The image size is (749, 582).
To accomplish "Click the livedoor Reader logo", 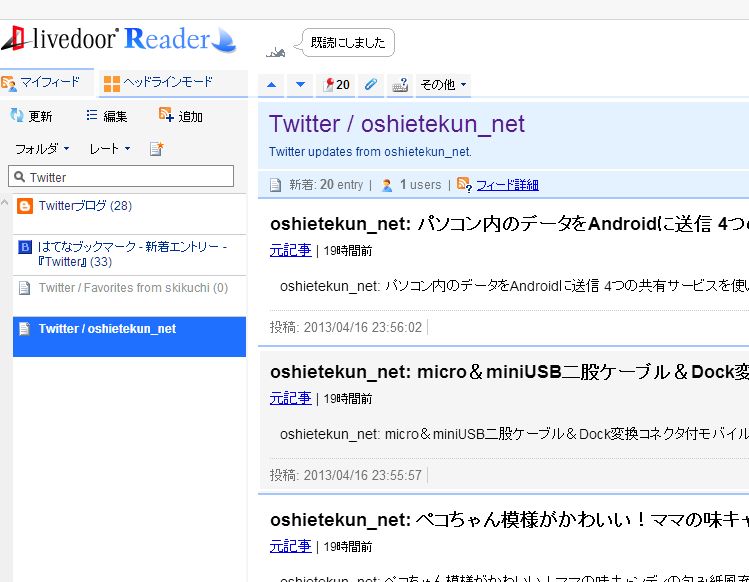I will point(118,39).
